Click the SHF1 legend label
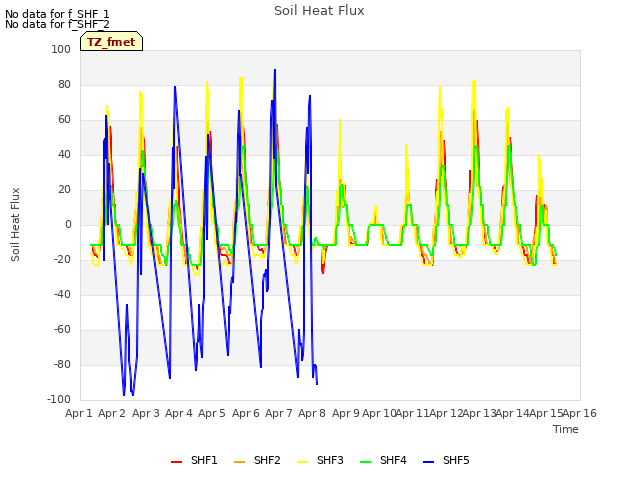This screenshot has height=480, width=640. (204, 460)
